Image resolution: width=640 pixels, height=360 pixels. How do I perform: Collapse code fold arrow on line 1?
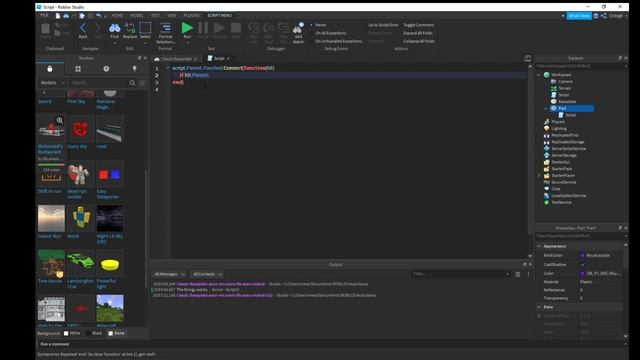point(167,68)
